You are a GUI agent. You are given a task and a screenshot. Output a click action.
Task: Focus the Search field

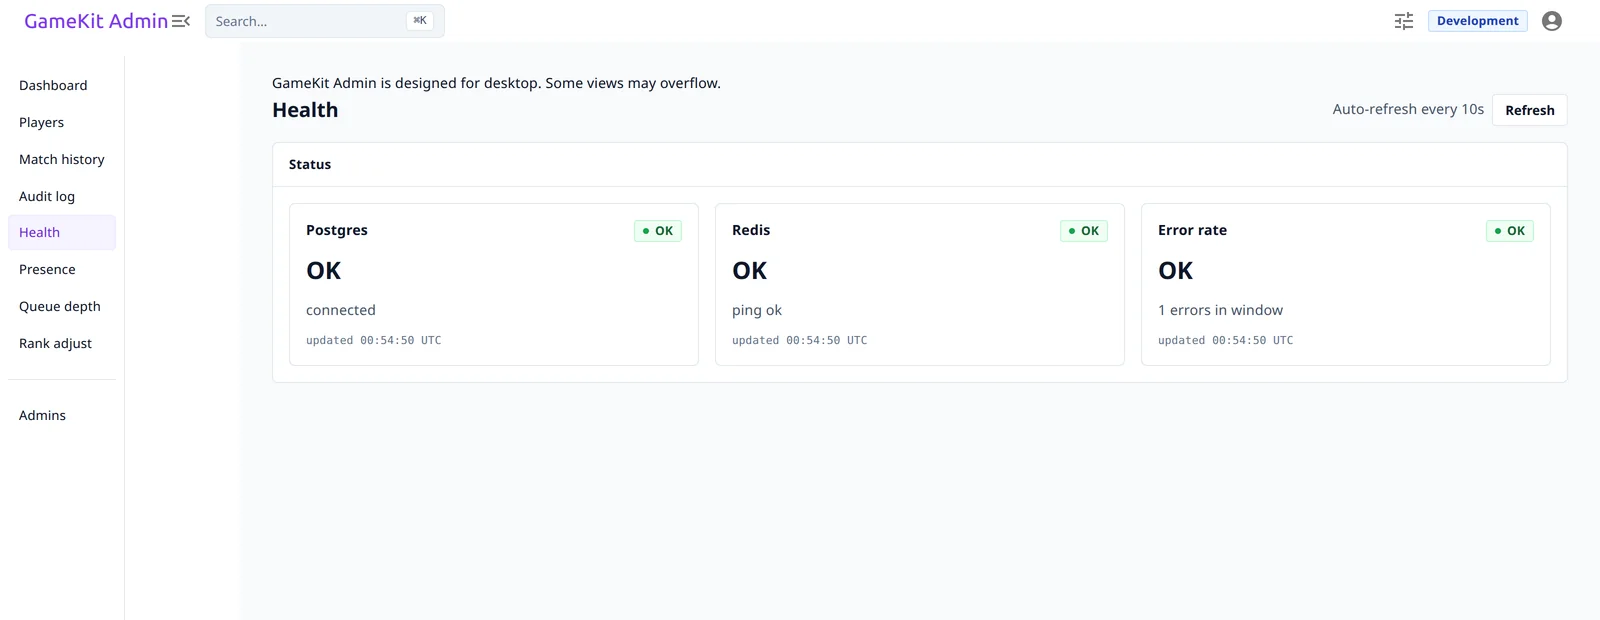tap(325, 21)
